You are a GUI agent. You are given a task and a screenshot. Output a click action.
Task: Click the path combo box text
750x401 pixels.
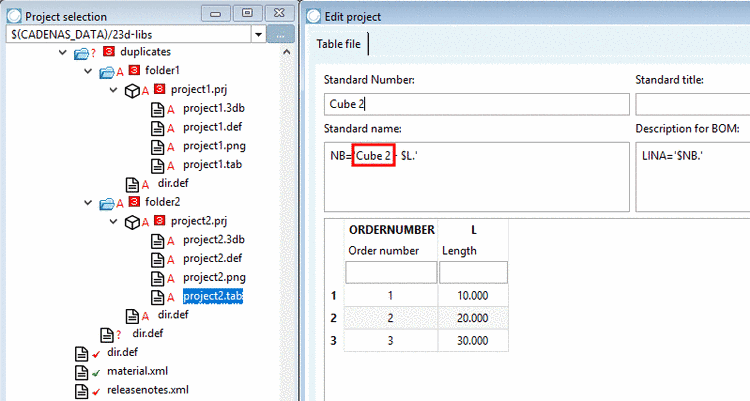(82, 34)
